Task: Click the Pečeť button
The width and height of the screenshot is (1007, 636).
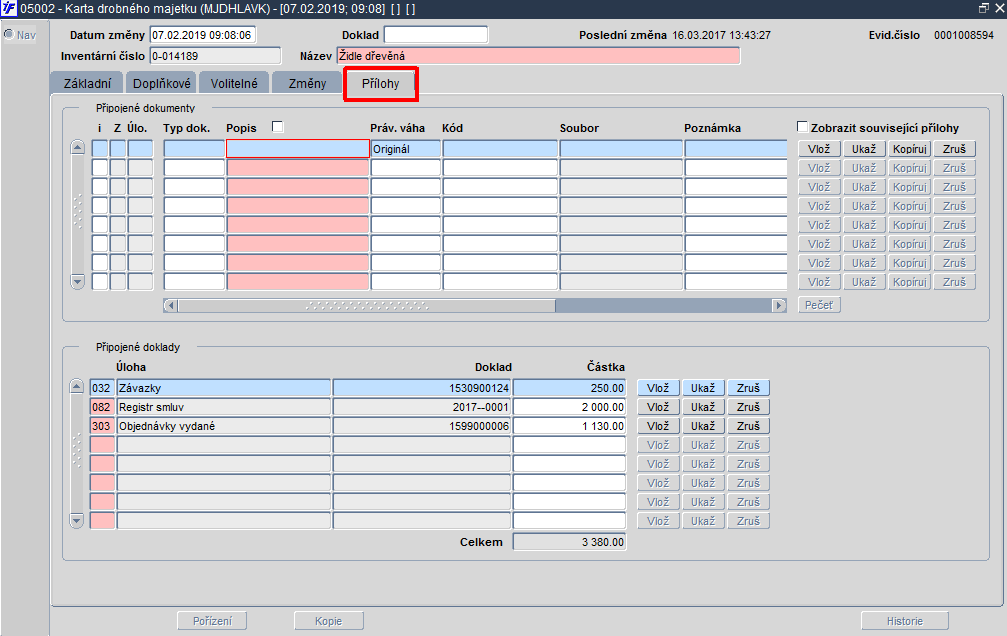Action: coord(819,305)
